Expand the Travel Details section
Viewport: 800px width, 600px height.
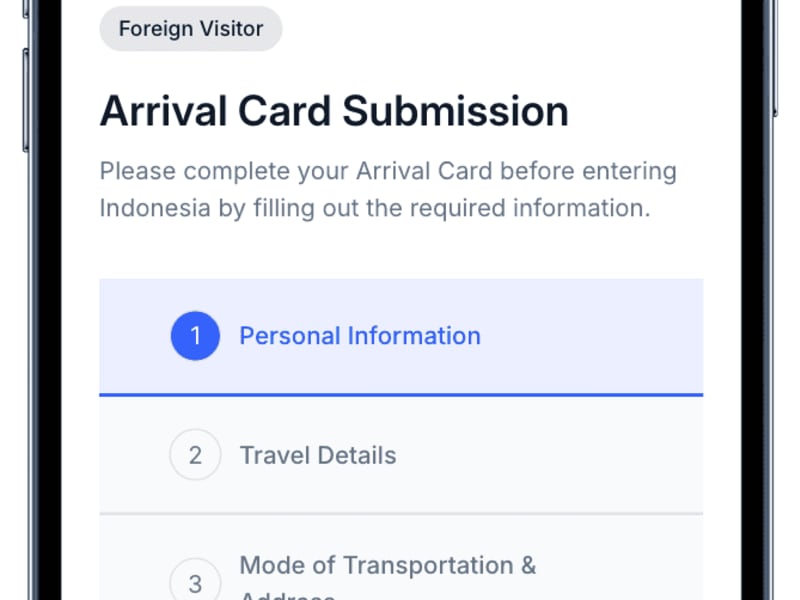tap(317, 455)
